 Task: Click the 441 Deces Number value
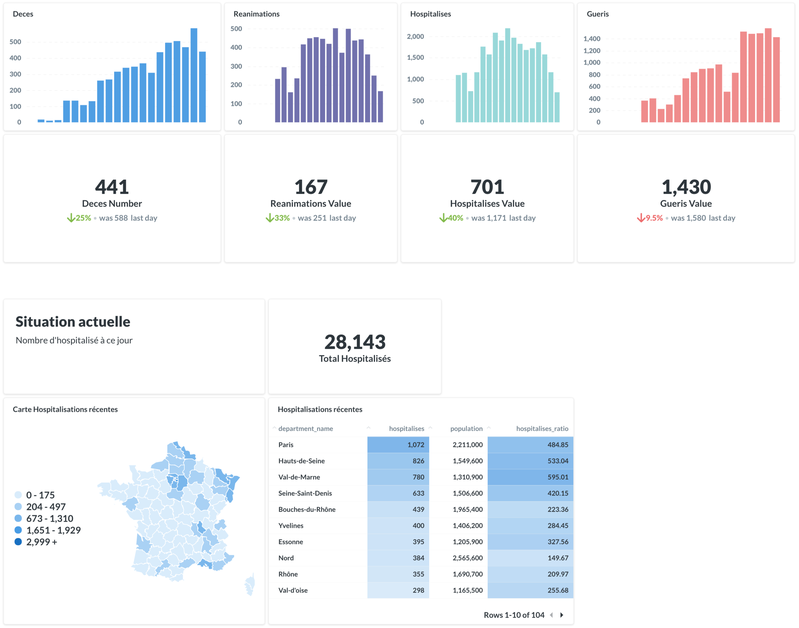tap(112, 187)
